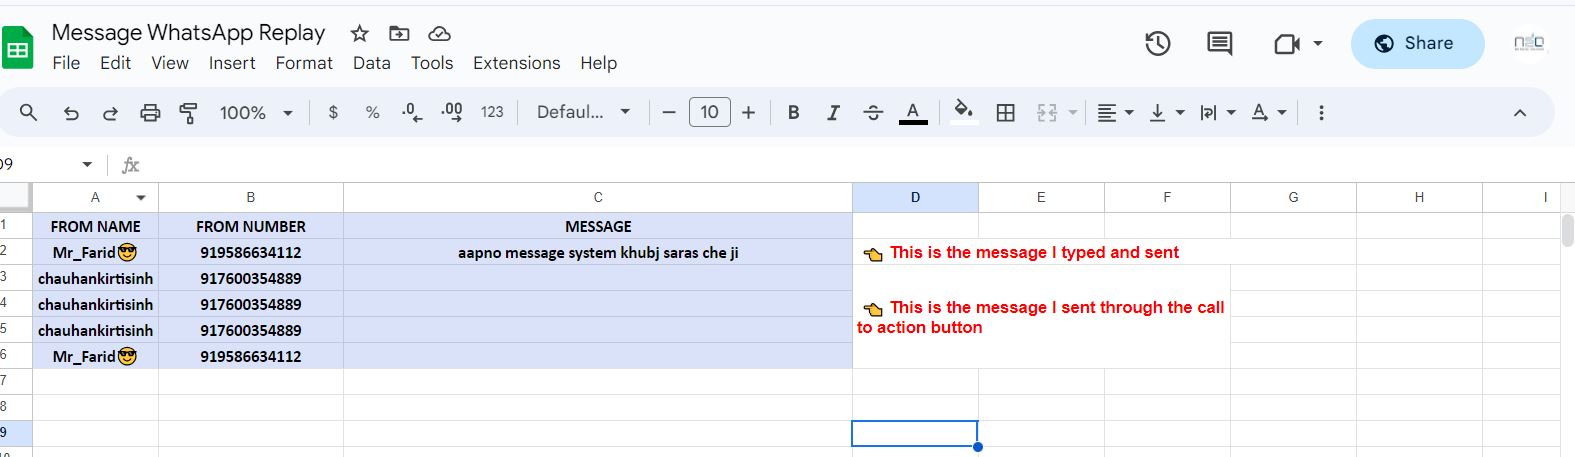The width and height of the screenshot is (1575, 457).
Task: Move document using folder icon
Action: pyautogui.click(x=399, y=34)
